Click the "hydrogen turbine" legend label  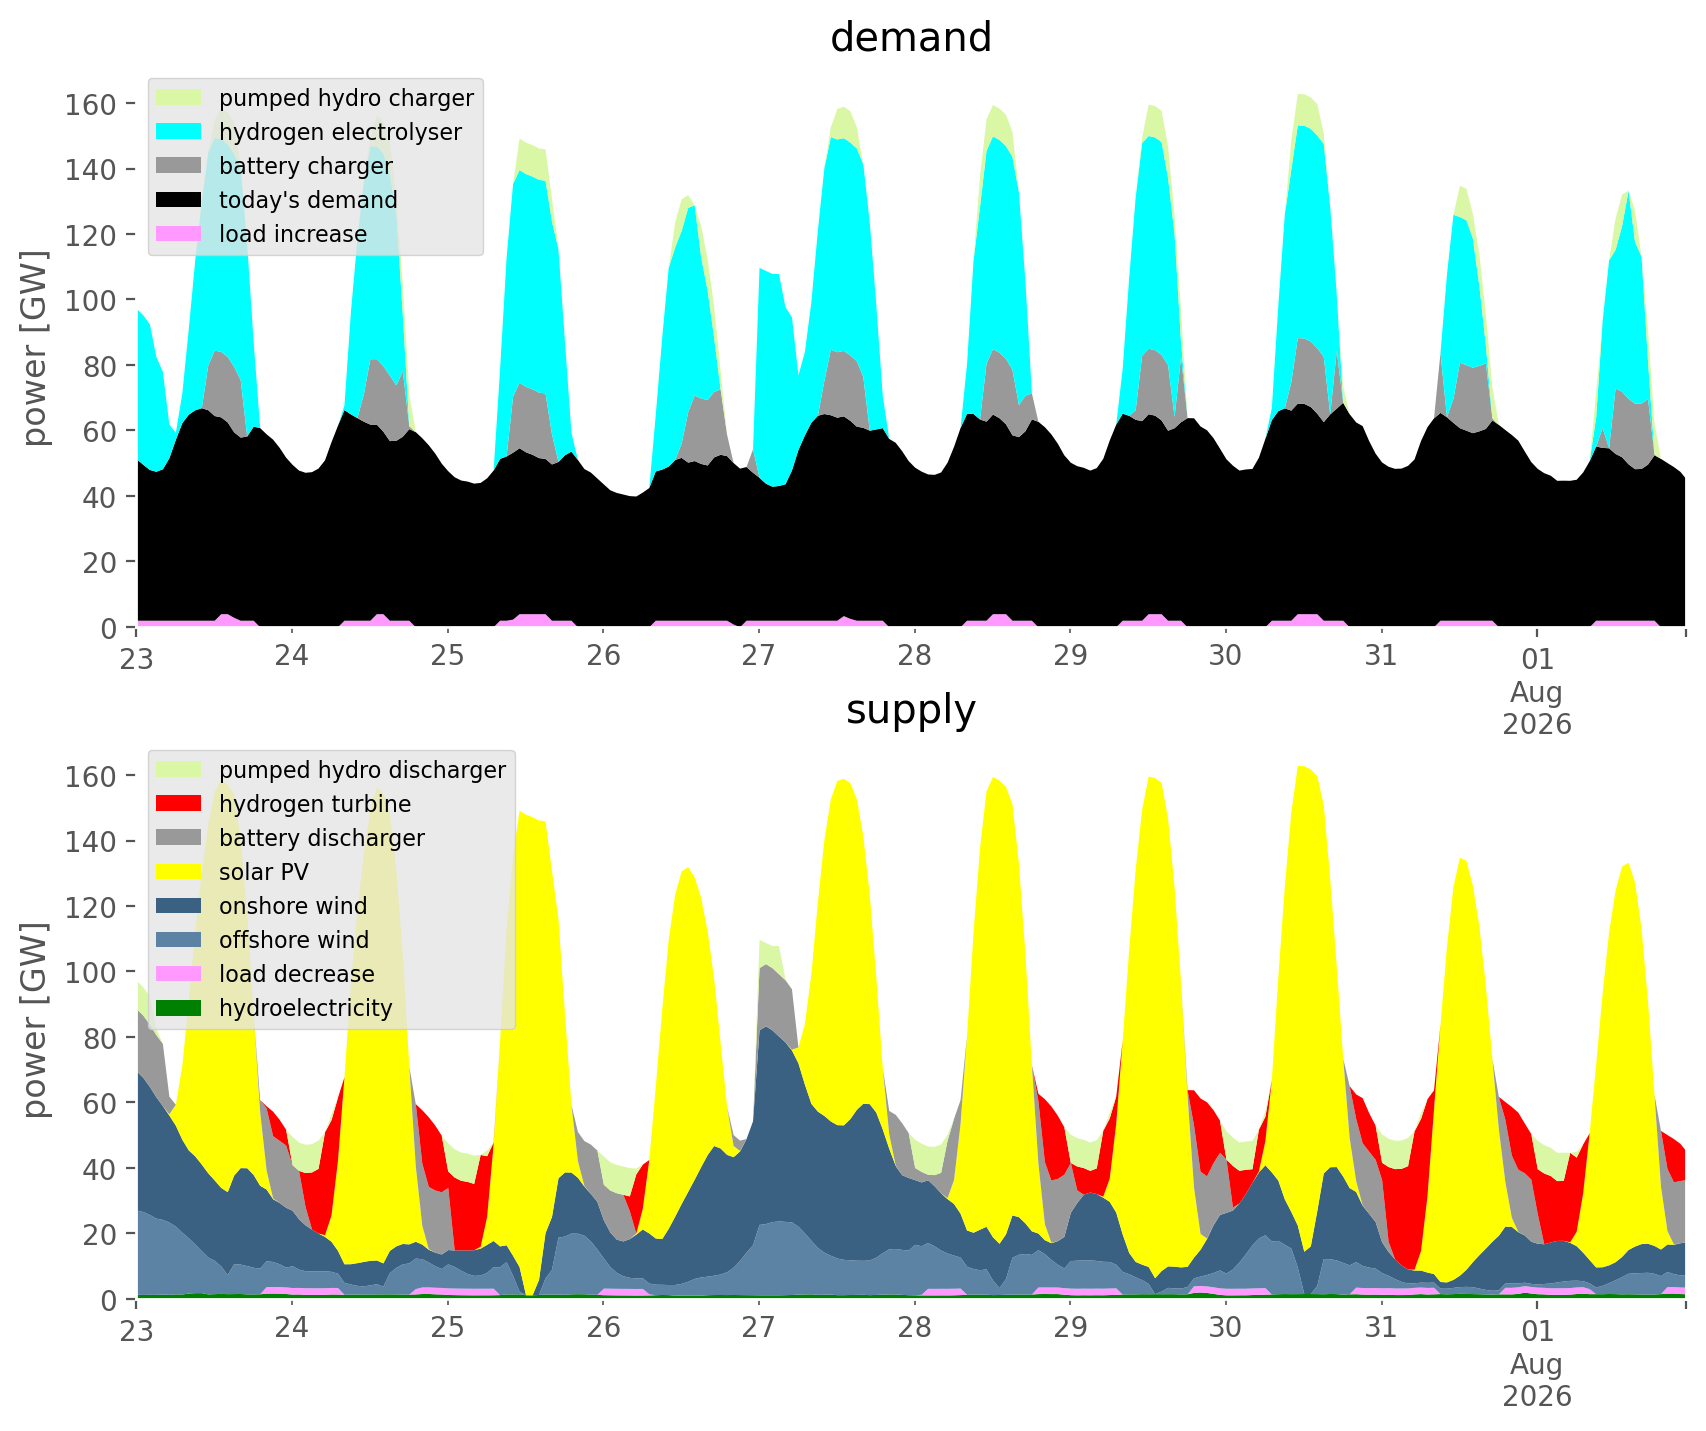315,804
